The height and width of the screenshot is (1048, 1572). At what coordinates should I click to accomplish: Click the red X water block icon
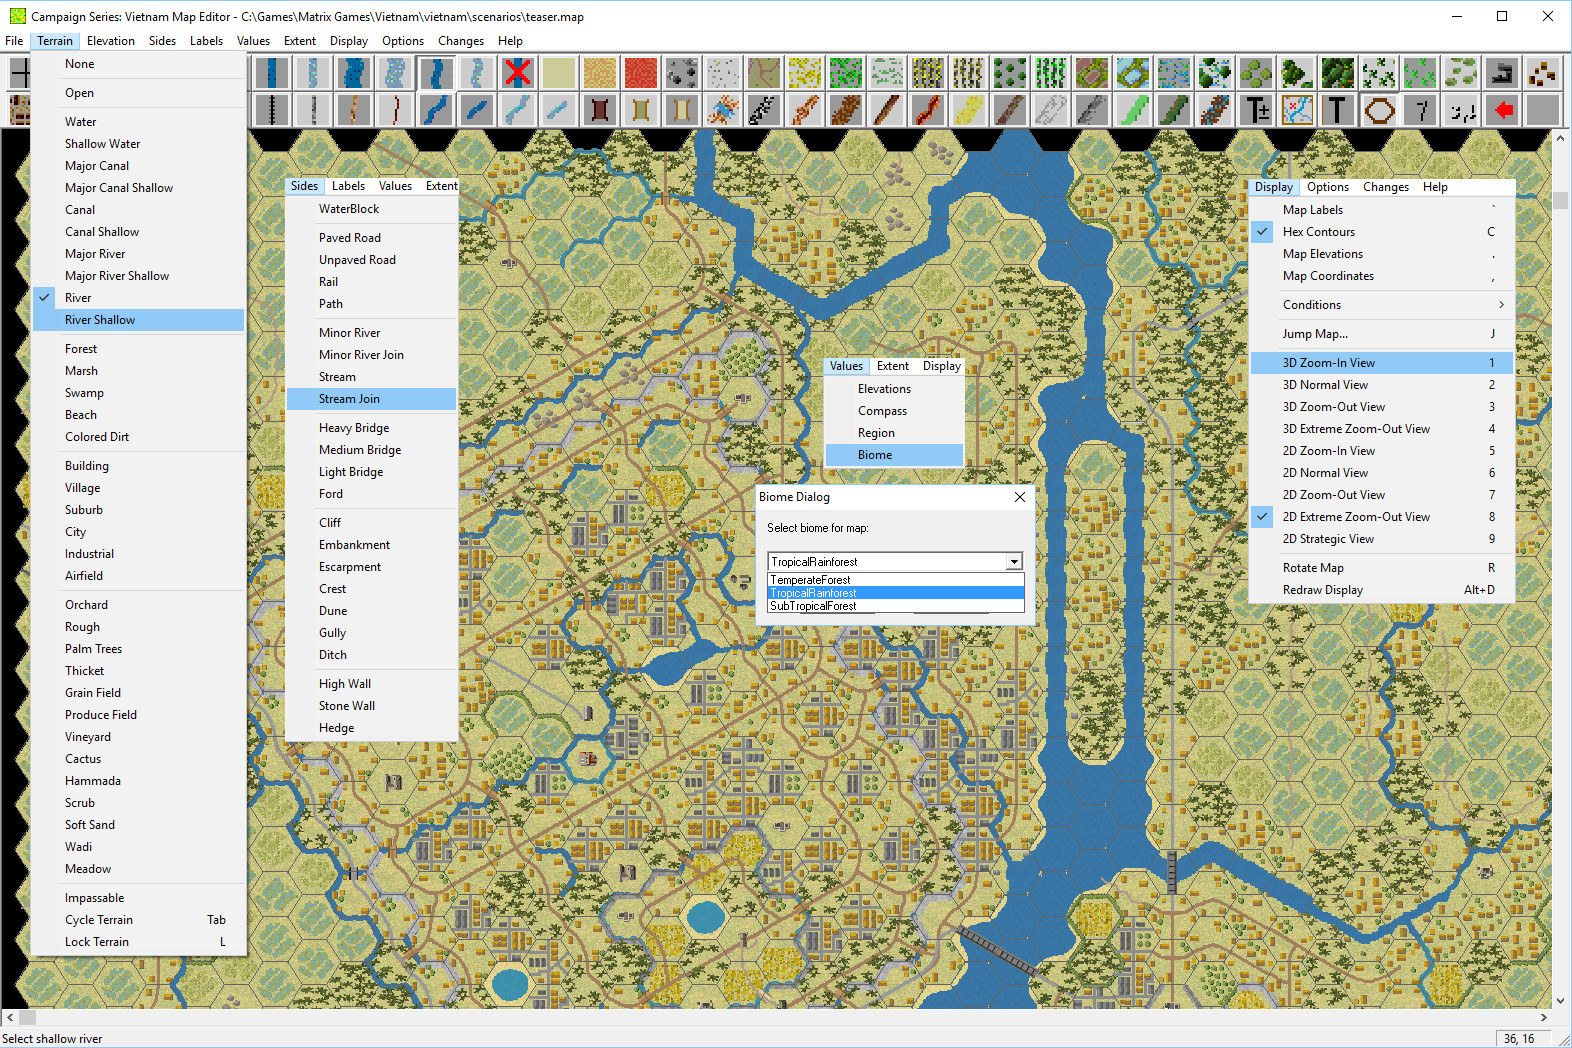pyautogui.click(x=517, y=72)
